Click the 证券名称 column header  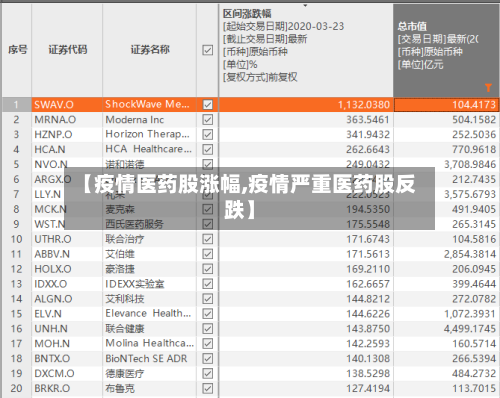(150, 50)
